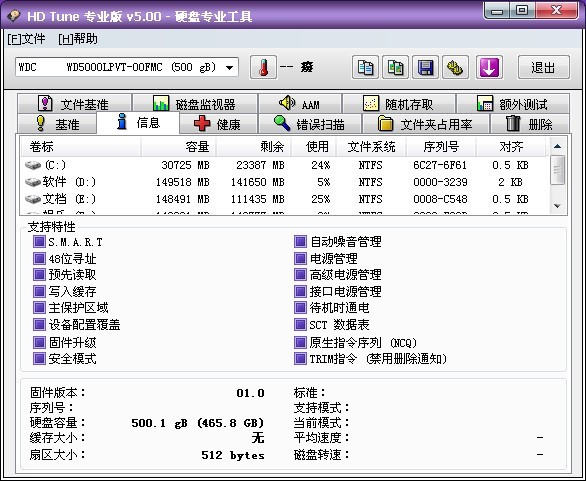Screen dimensions: 586x481
Task: Click the HD Tune title bar app icon
Action: (14, 16)
